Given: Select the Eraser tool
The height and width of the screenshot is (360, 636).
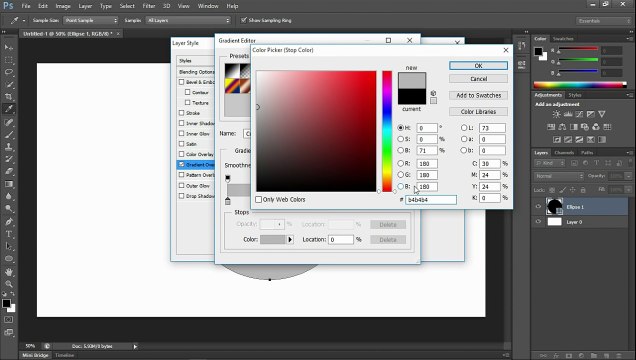Looking at the screenshot, I should pos(9,171).
